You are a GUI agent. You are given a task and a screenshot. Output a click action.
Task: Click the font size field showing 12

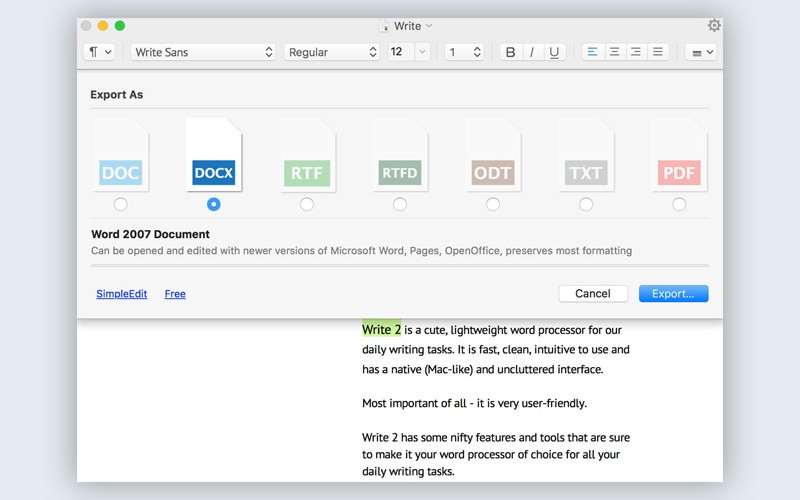click(402, 52)
